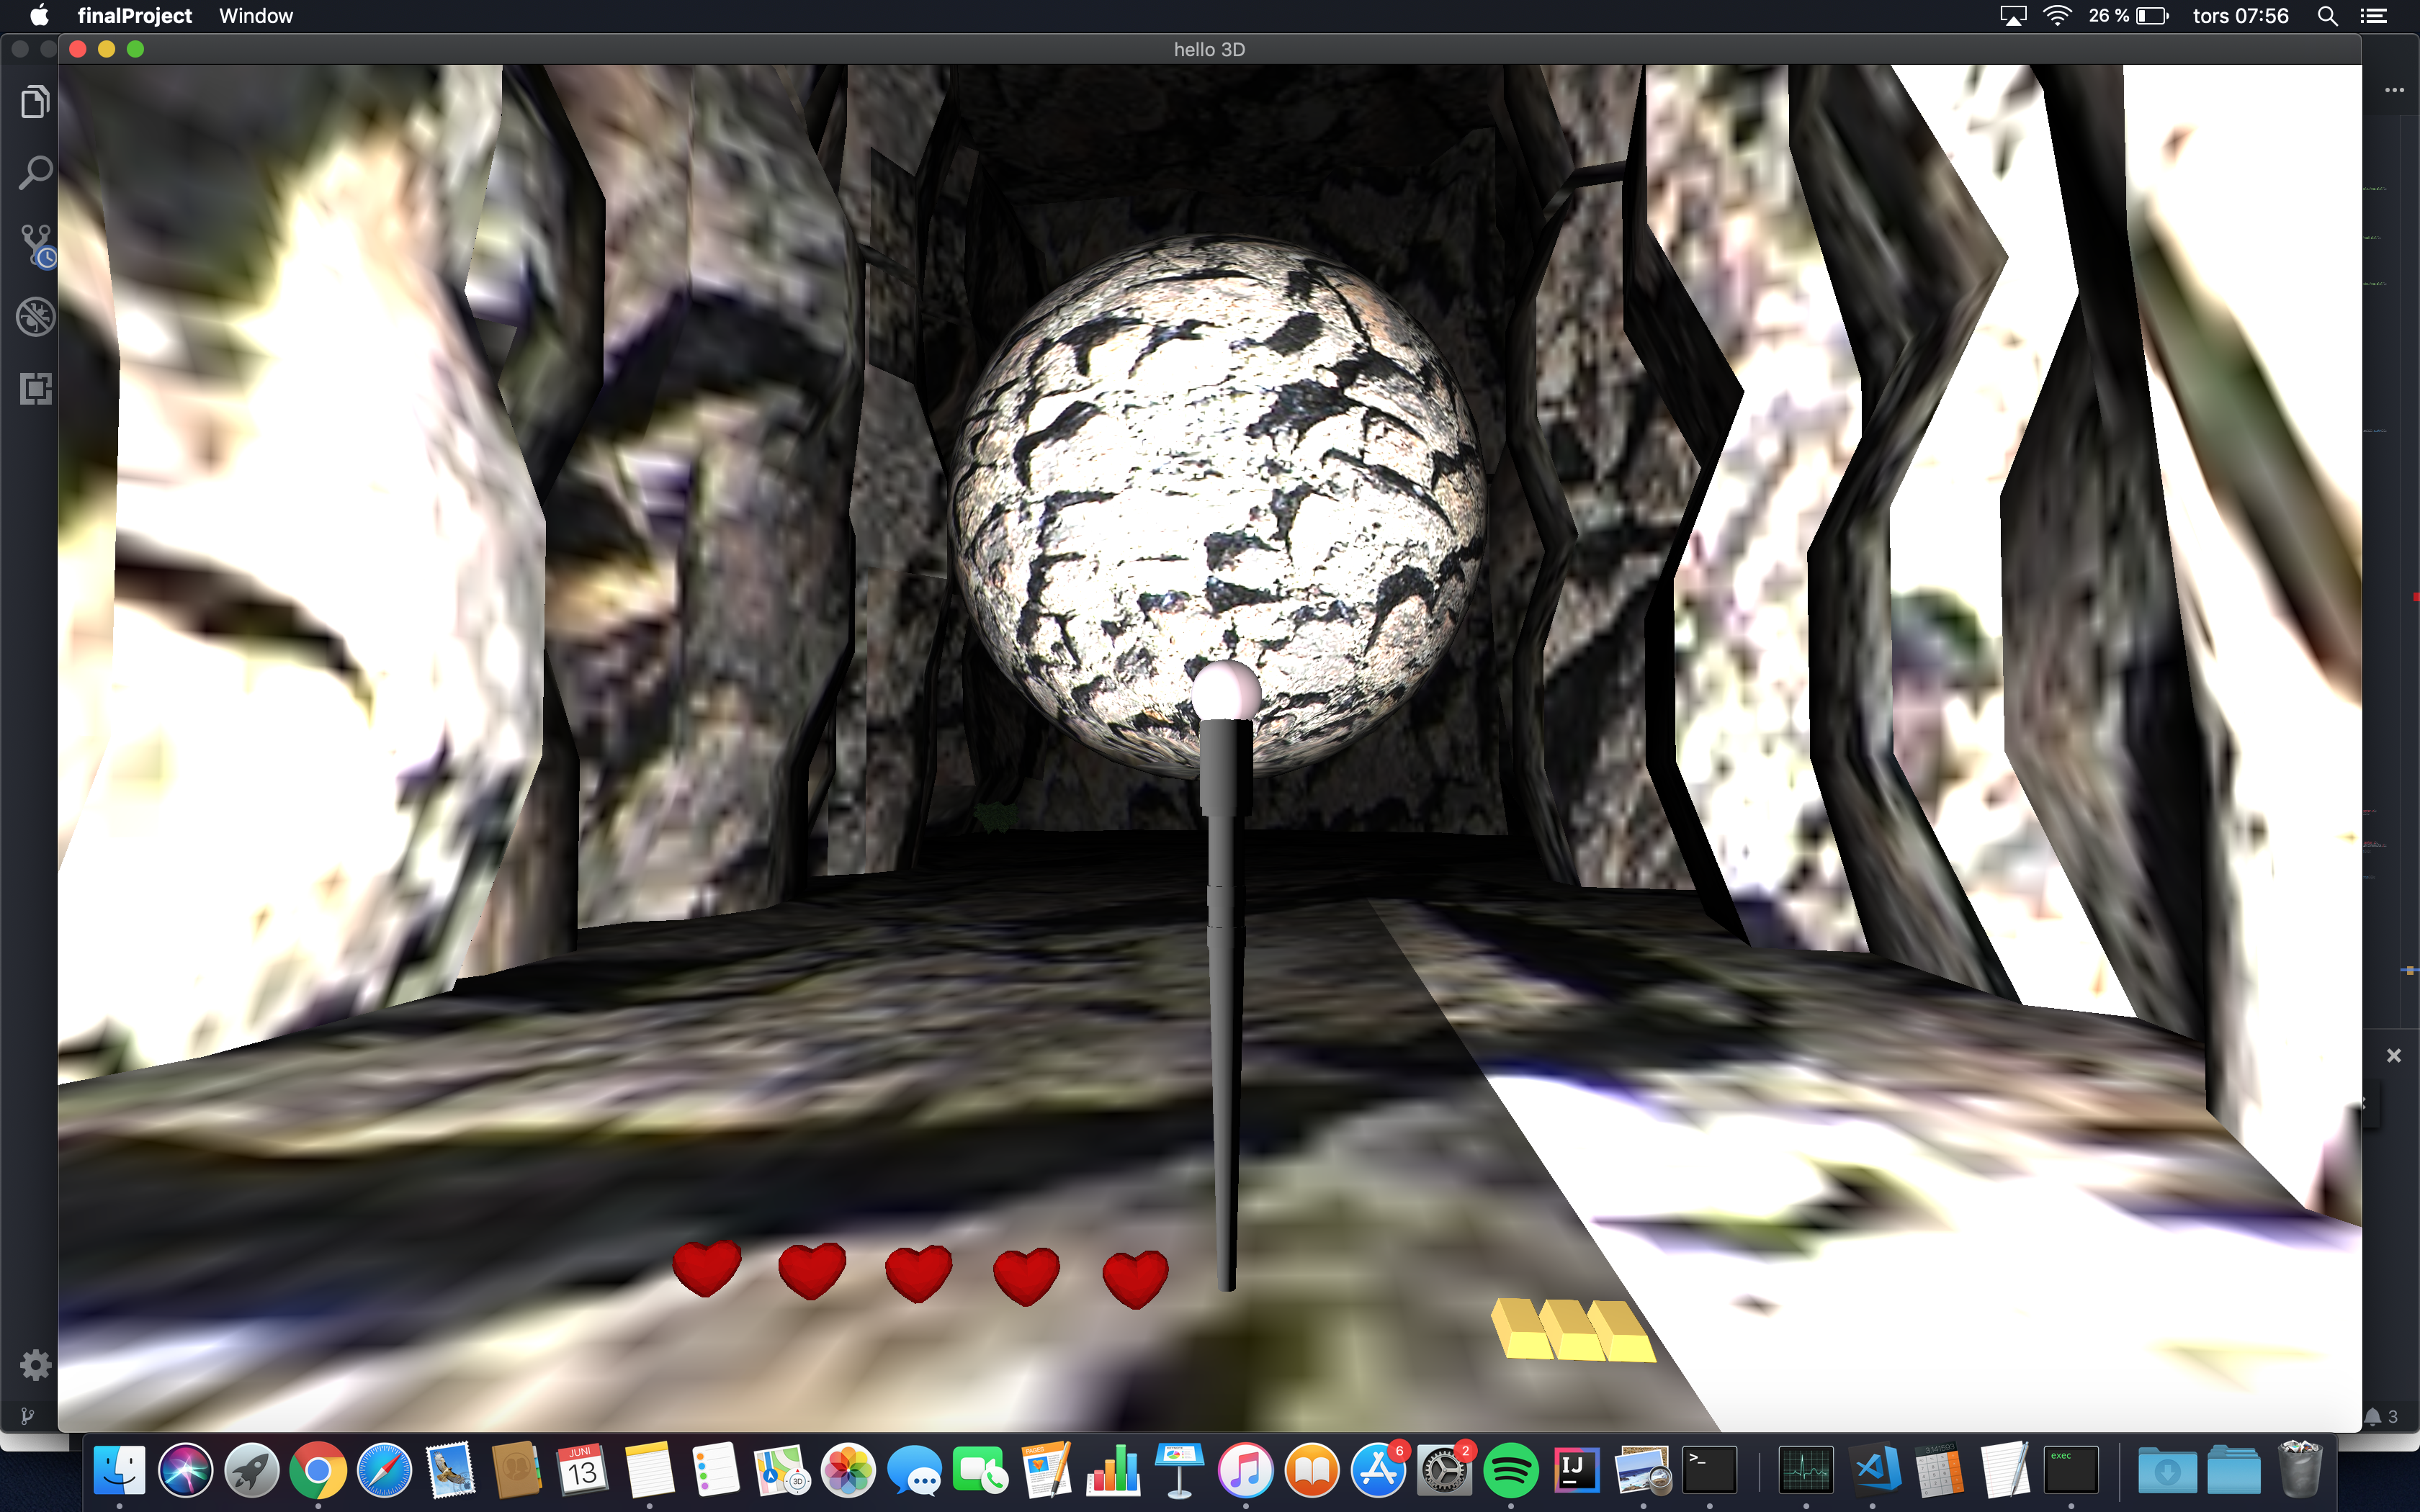Open IntelliJ IDEA from the Dock
Image resolution: width=2420 pixels, height=1512 pixels.
(1576, 1470)
